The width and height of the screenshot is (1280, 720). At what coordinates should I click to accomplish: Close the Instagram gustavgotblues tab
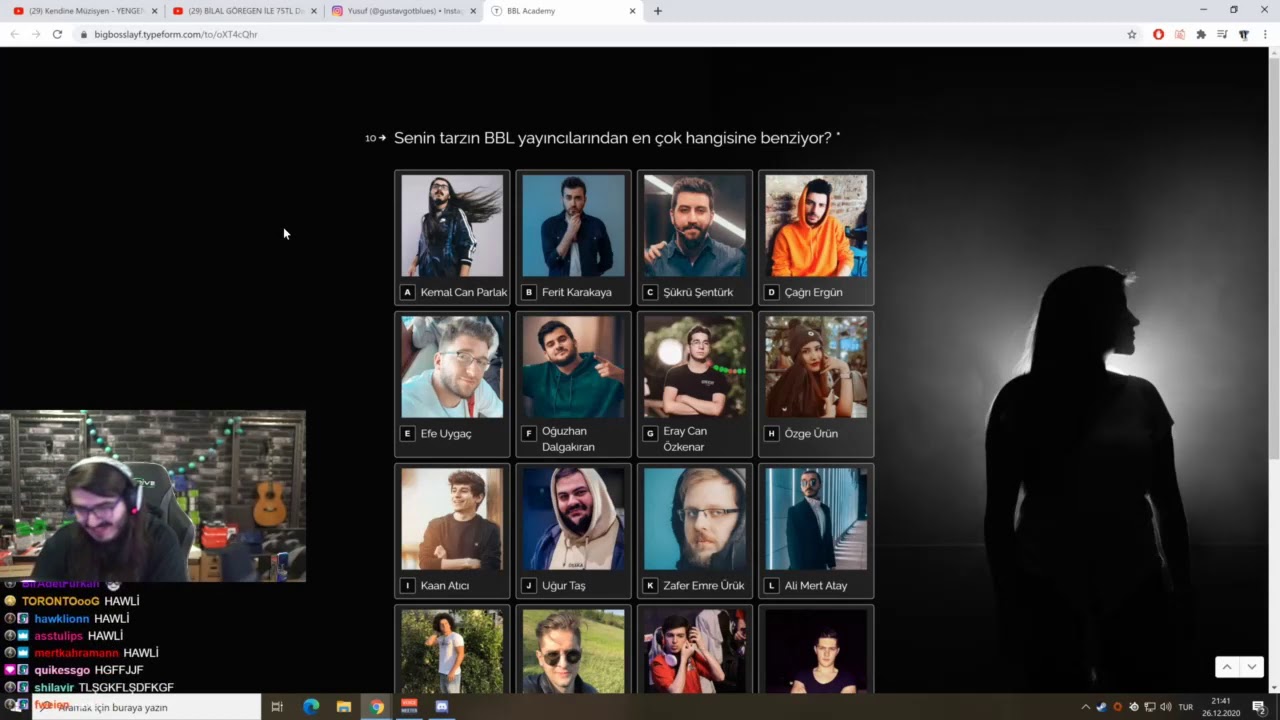(x=473, y=11)
